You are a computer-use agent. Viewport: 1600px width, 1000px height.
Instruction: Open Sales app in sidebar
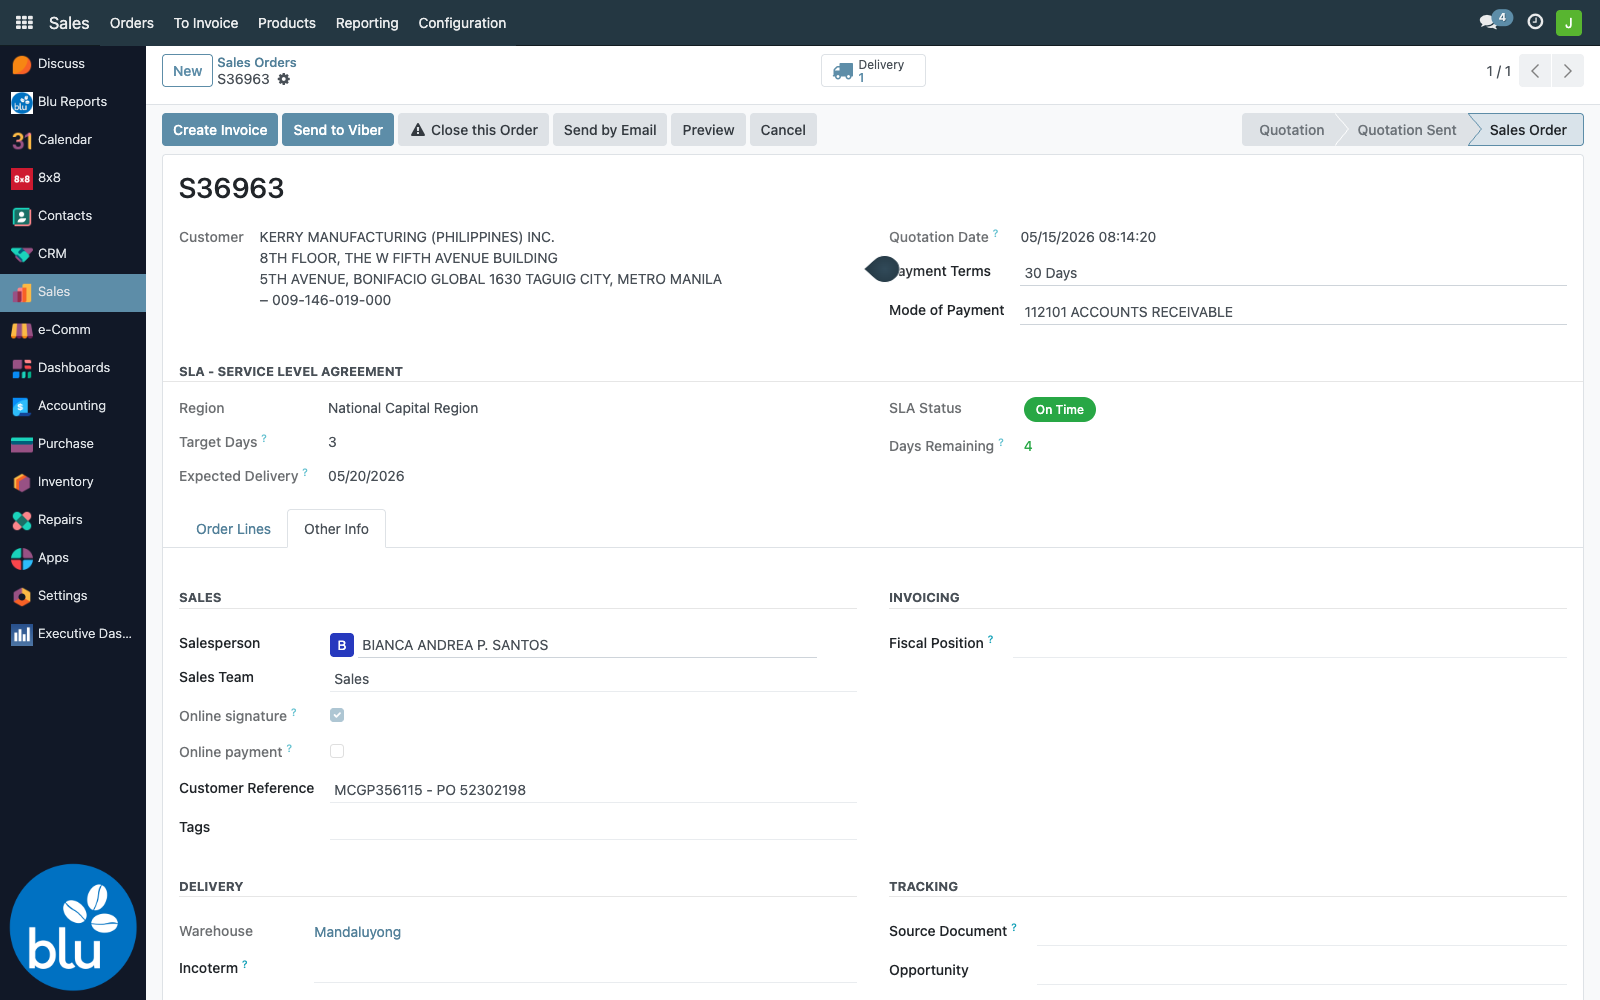coord(73,292)
